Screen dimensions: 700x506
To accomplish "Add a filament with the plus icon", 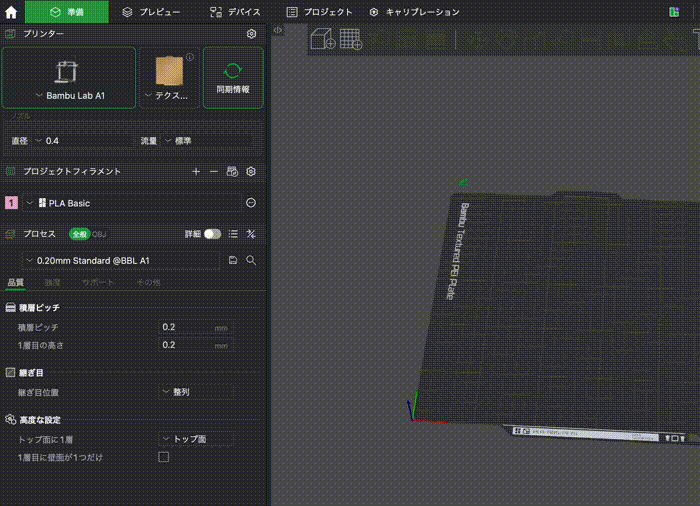I will [196, 172].
